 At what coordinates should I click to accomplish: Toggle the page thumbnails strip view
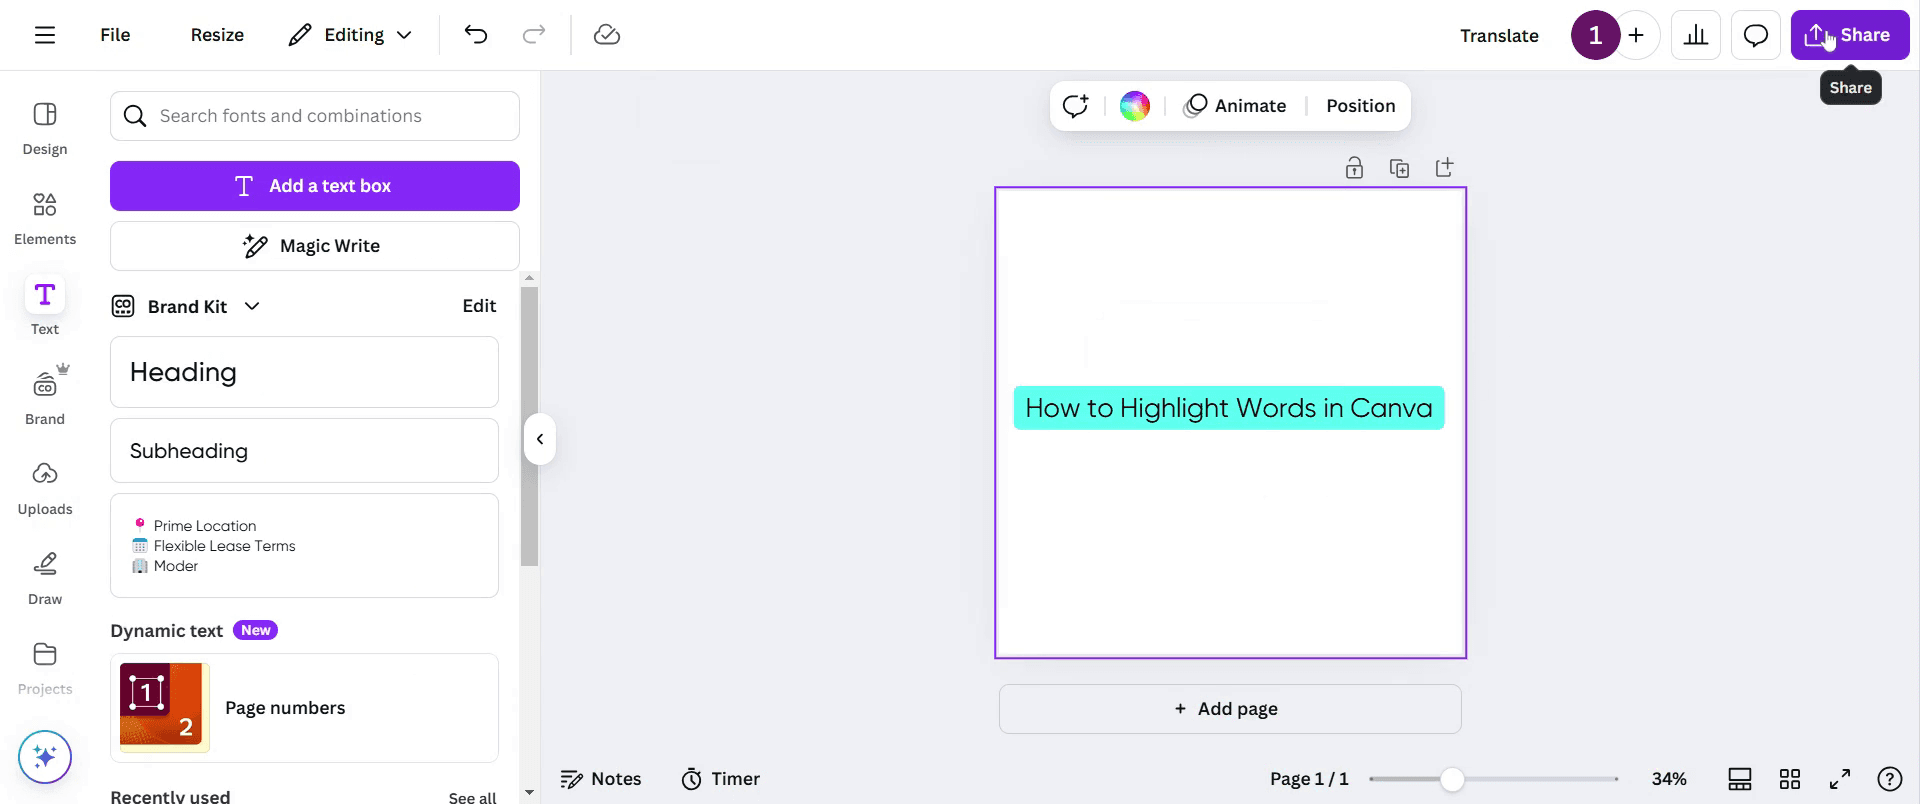pos(1740,779)
